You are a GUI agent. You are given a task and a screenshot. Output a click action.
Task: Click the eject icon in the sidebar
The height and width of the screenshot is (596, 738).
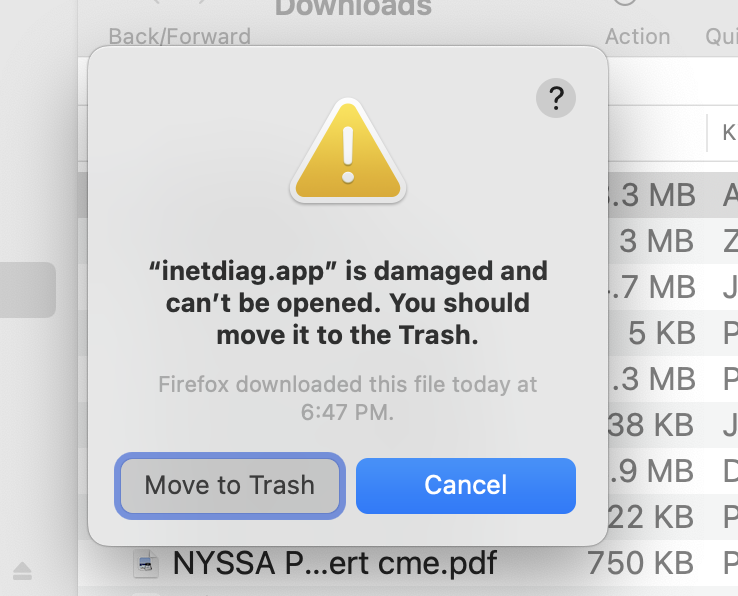pos(22,571)
